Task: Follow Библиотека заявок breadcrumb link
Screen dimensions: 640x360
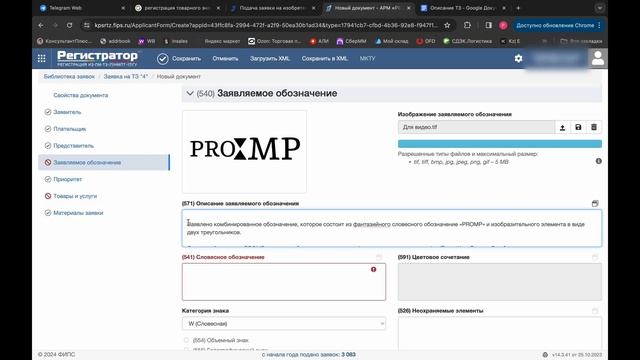Action: pyautogui.click(x=69, y=76)
